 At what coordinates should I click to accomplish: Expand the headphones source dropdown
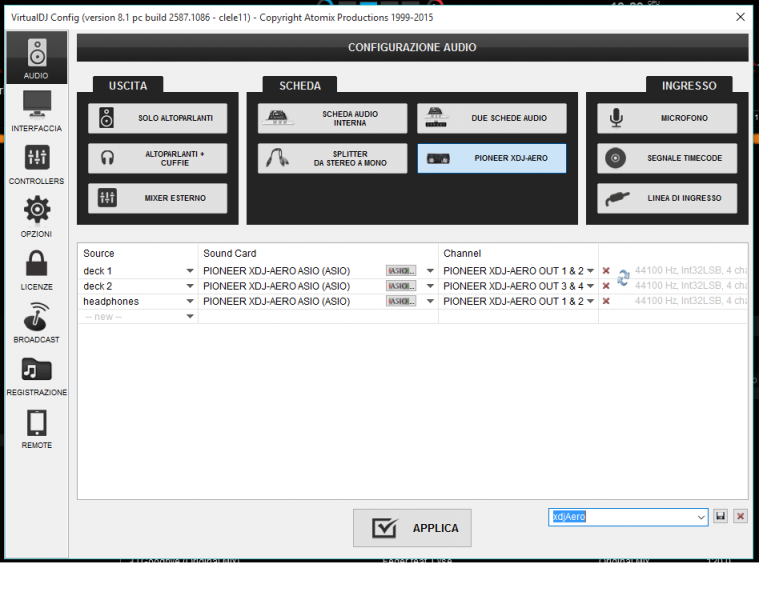pyautogui.click(x=190, y=301)
